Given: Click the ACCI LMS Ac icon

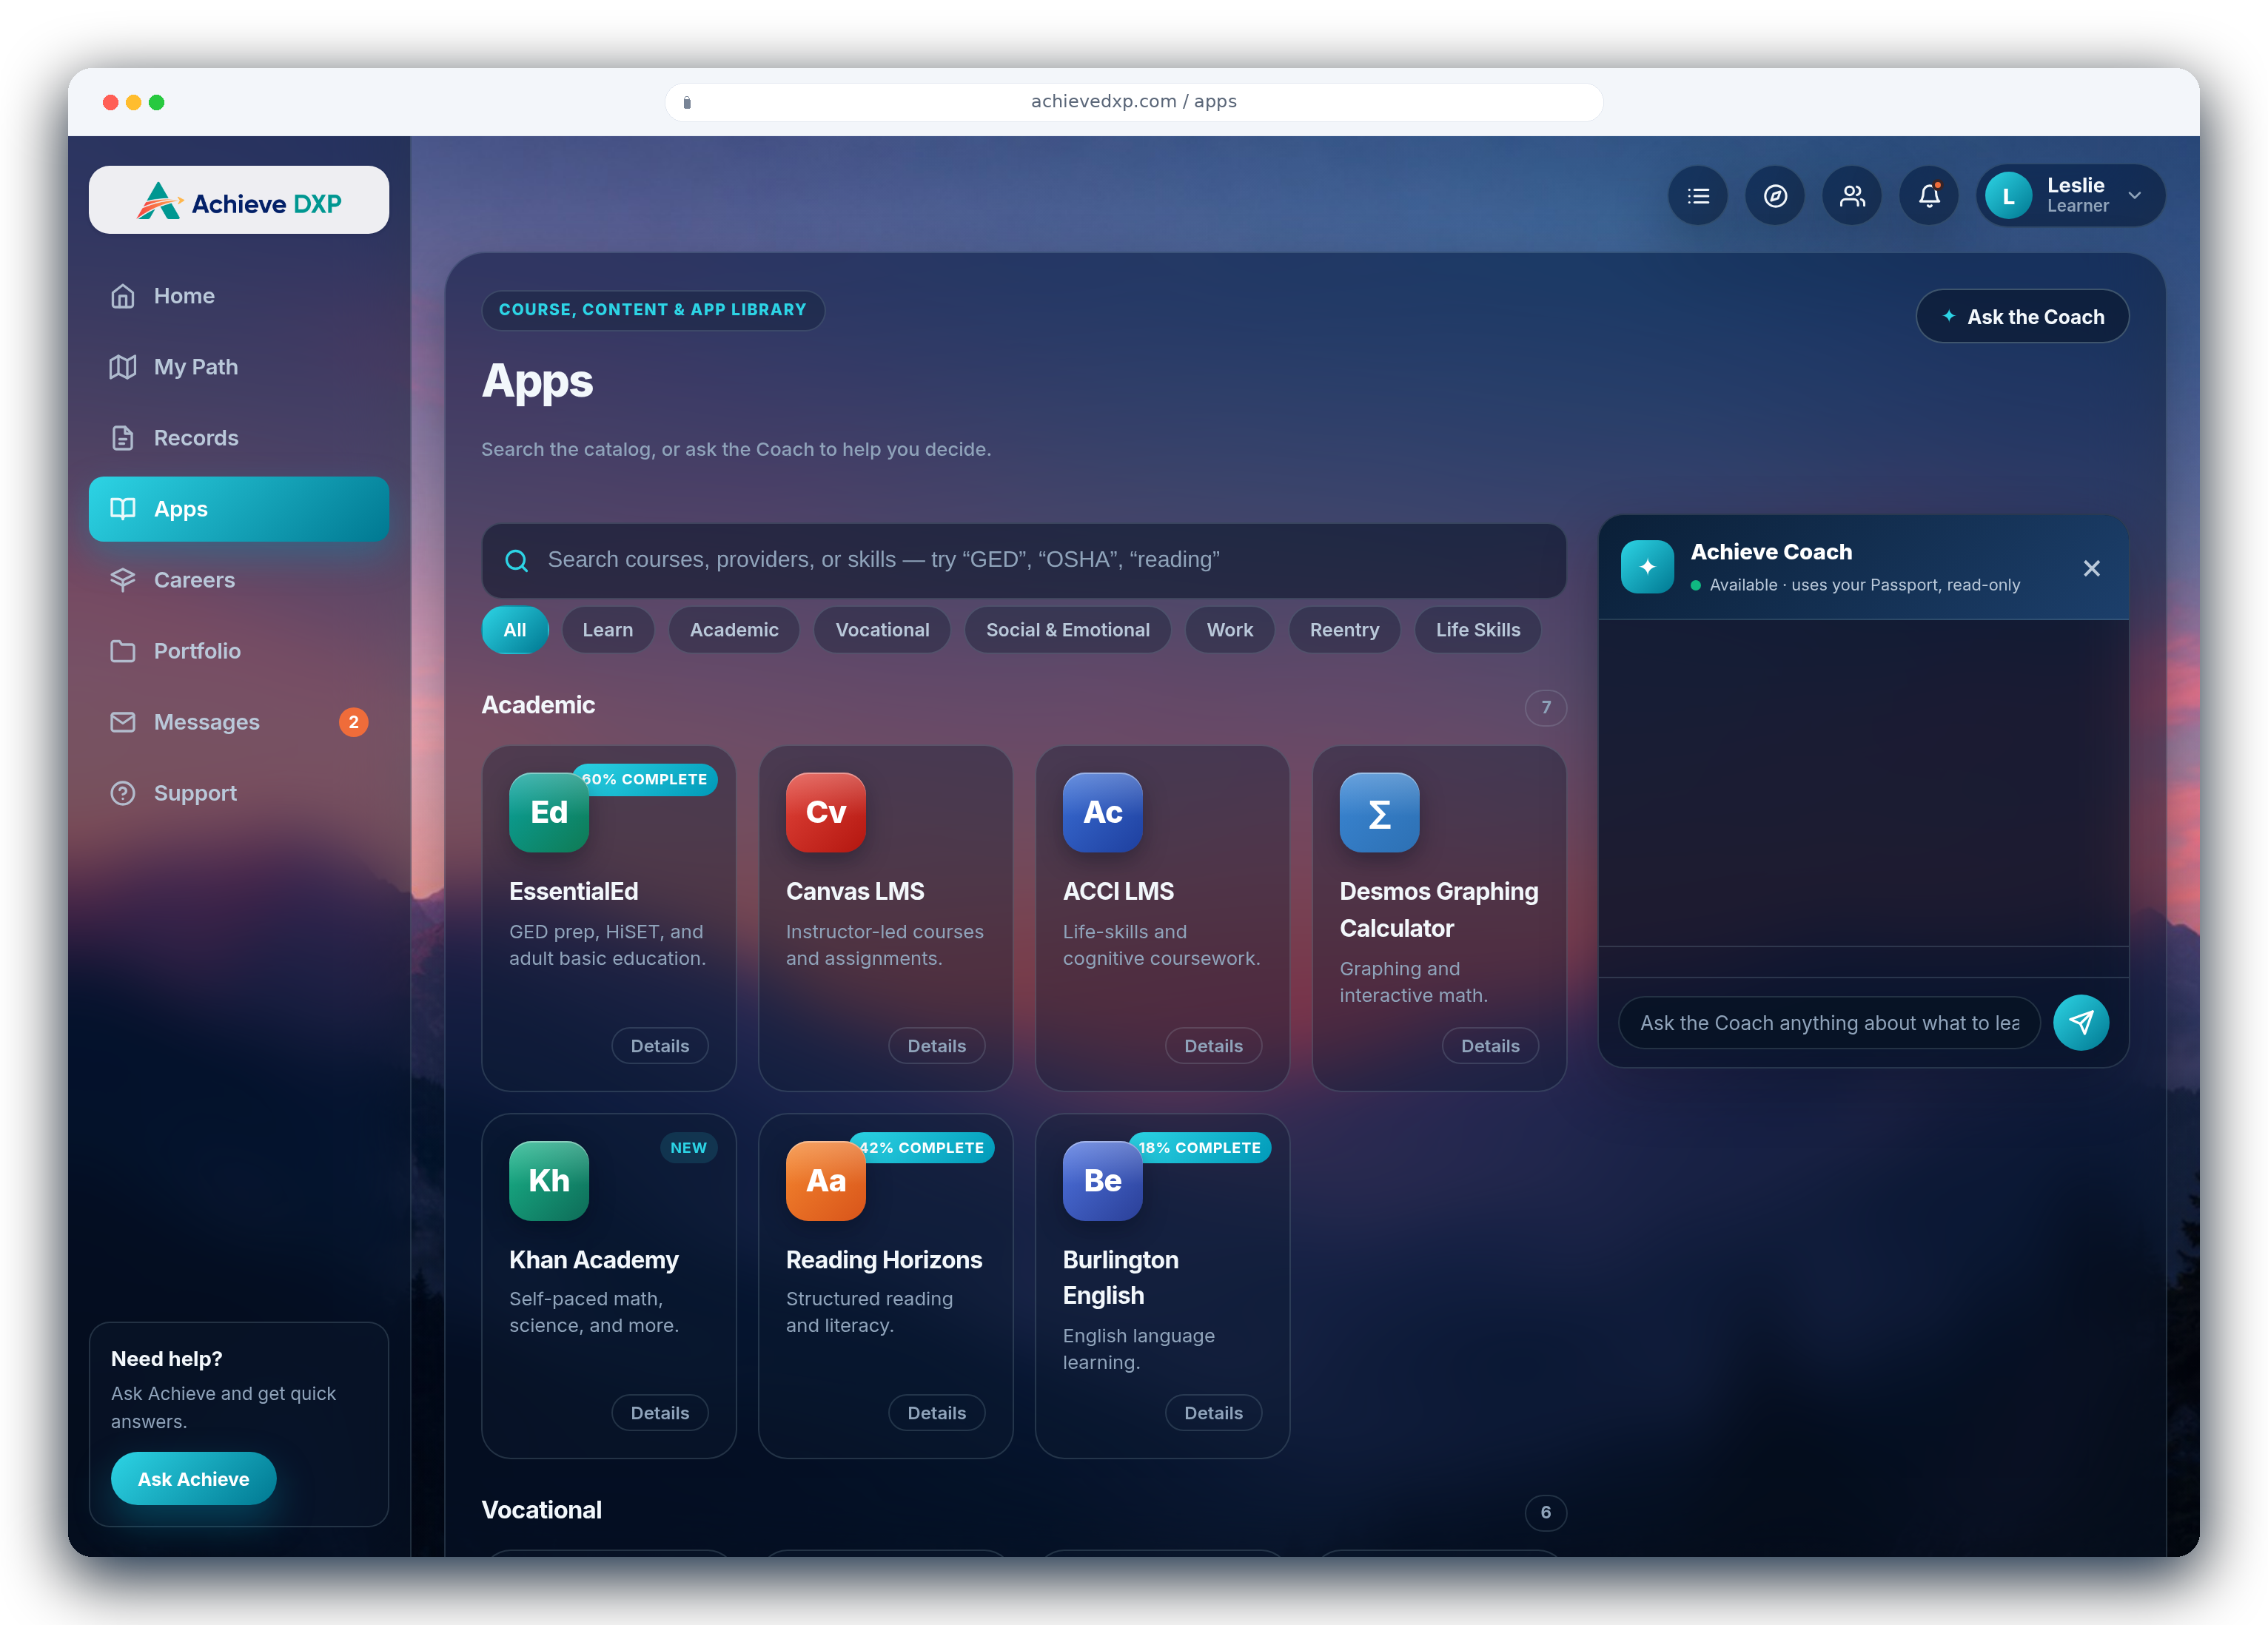Looking at the screenshot, I should pyautogui.click(x=1103, y=812).
